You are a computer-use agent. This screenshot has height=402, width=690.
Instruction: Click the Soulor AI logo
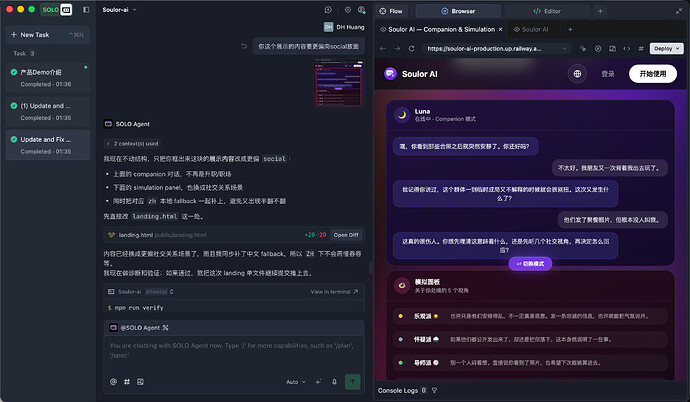411,74
